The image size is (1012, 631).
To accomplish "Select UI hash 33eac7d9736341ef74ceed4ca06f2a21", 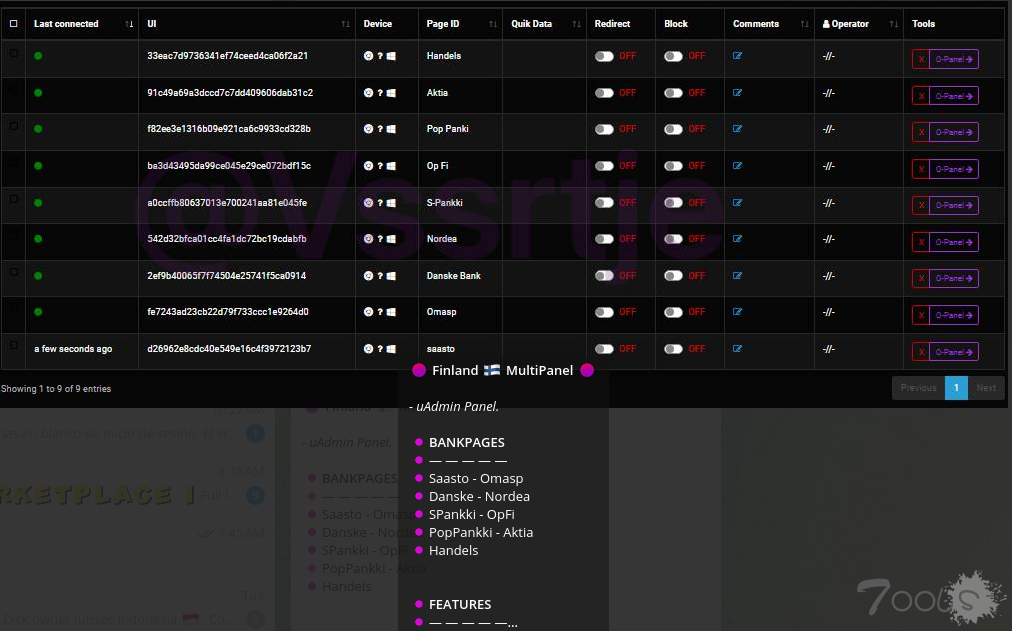I will tap(227, 56).
